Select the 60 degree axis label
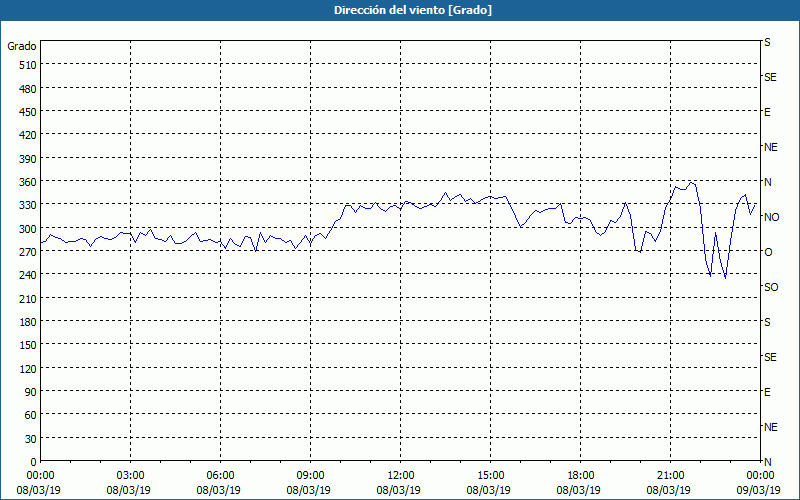 click(31, 415)
